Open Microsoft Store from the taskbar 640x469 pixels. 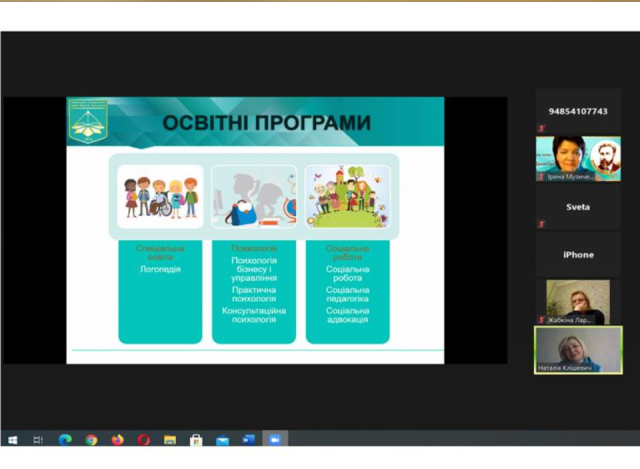click(x=196, y=439)
